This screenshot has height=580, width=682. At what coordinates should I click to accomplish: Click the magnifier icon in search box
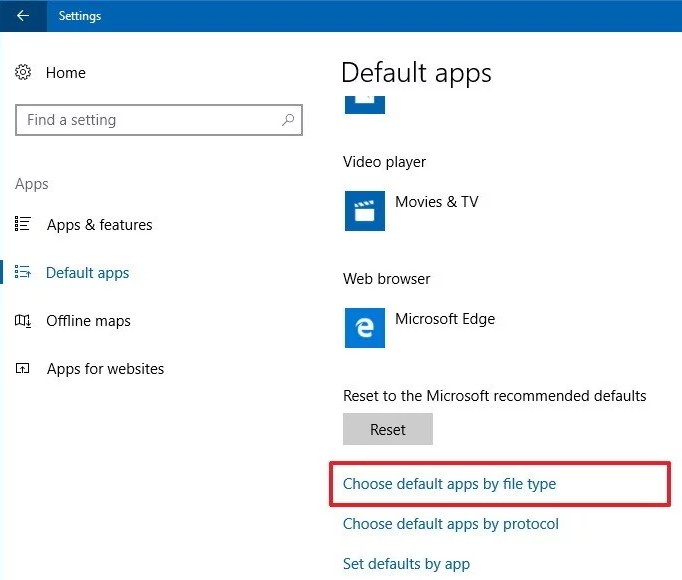288,120
